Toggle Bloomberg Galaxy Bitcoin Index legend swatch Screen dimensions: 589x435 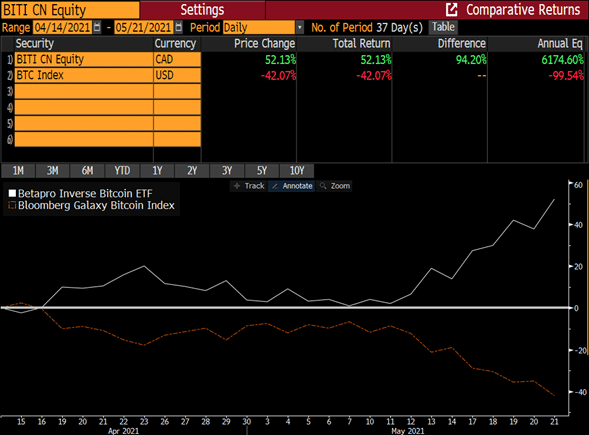[12, 205]
